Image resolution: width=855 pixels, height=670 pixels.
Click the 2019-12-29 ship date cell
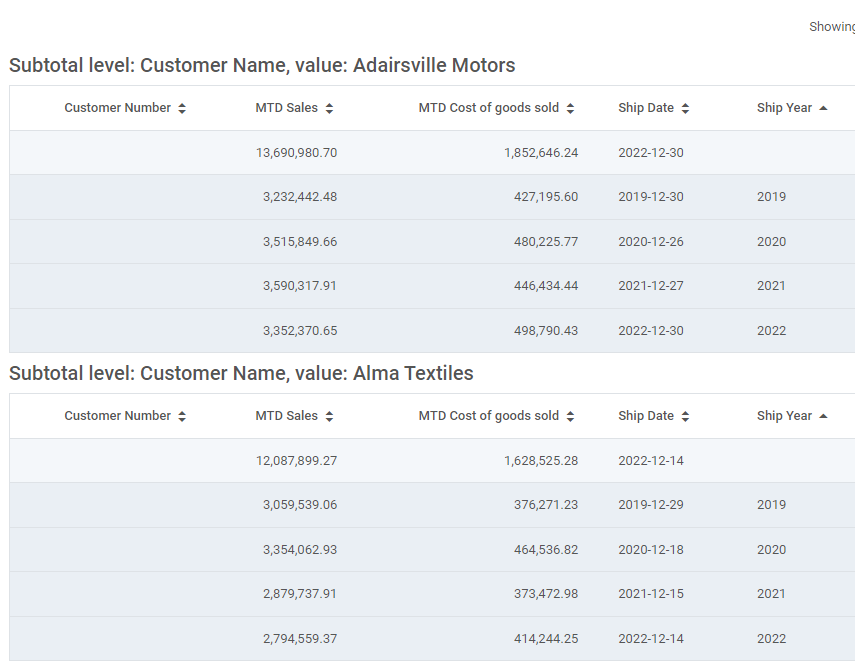pos(651,505)
